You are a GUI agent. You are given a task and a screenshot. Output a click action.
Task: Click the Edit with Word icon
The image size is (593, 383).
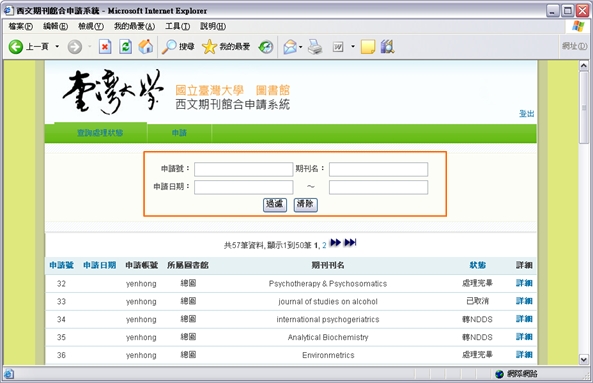[x=338, y=47]
